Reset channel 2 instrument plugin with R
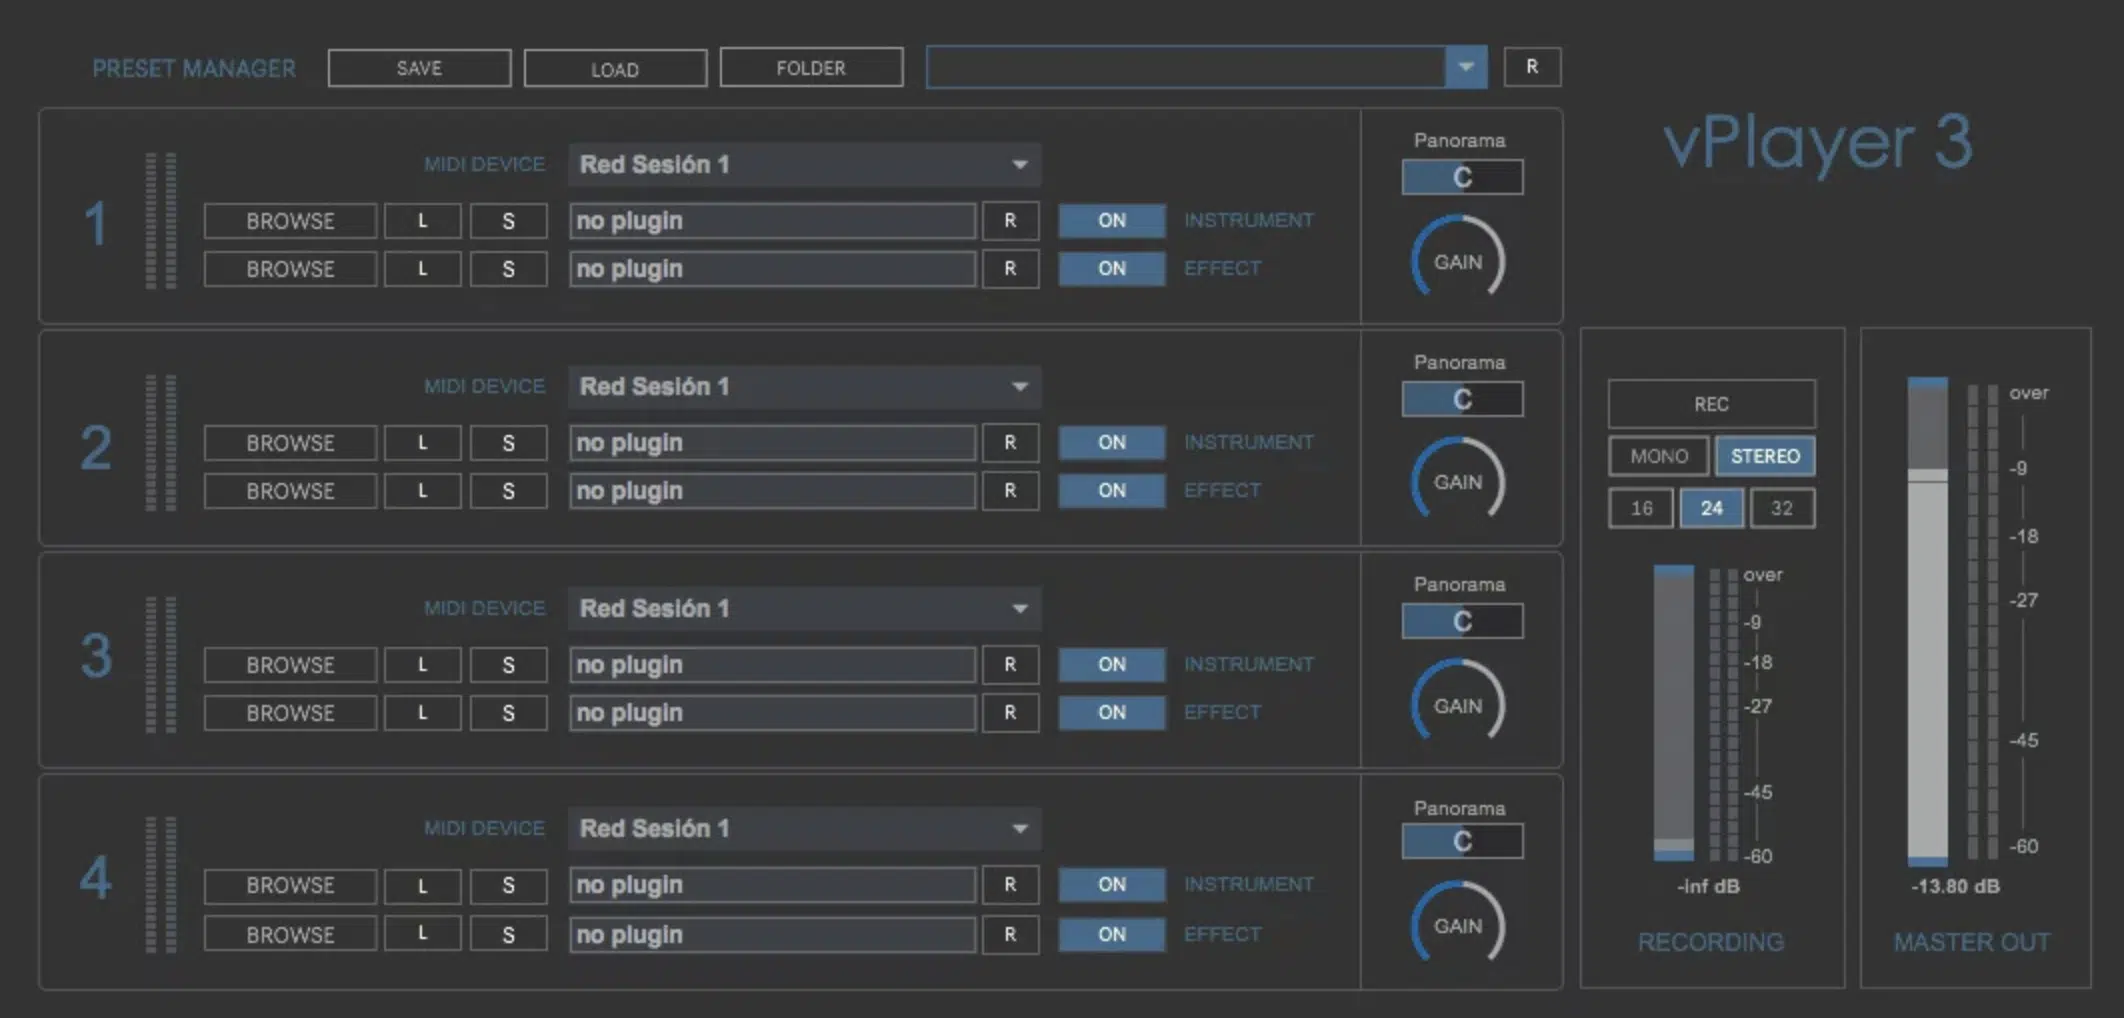The height and width of the screenshot is (1018, 2124). (1010, 443)
